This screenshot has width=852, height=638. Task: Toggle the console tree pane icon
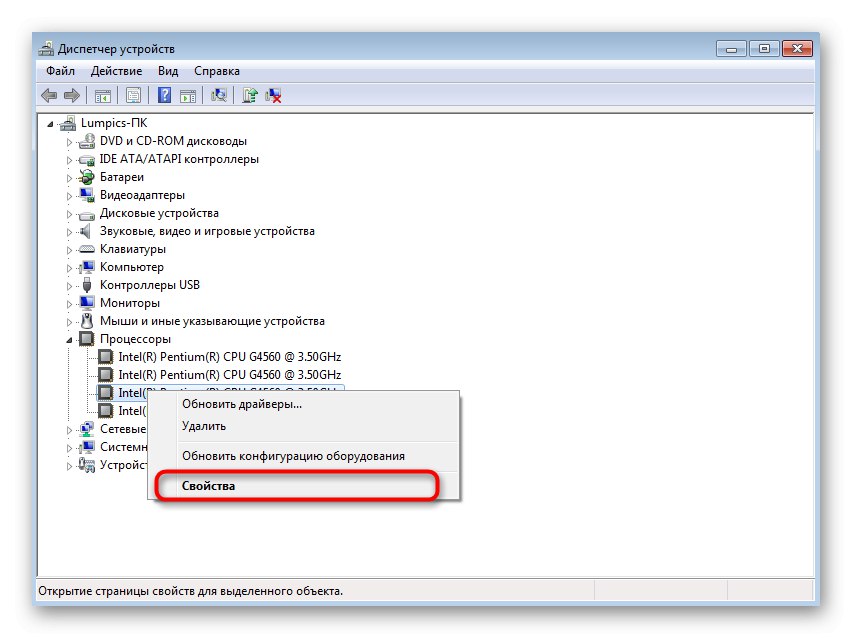pyautogui.click(x=103, y=95)
